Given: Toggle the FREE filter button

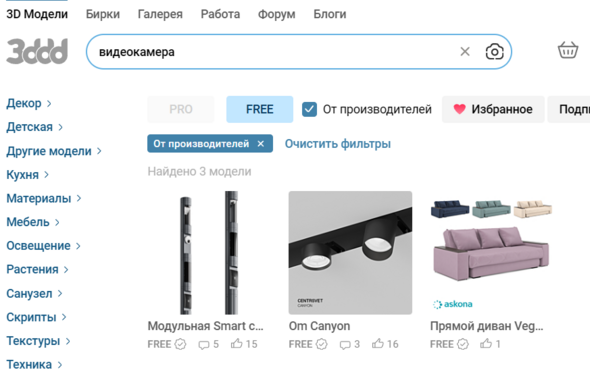Looking at the screenshot, I should pos(260,109).
